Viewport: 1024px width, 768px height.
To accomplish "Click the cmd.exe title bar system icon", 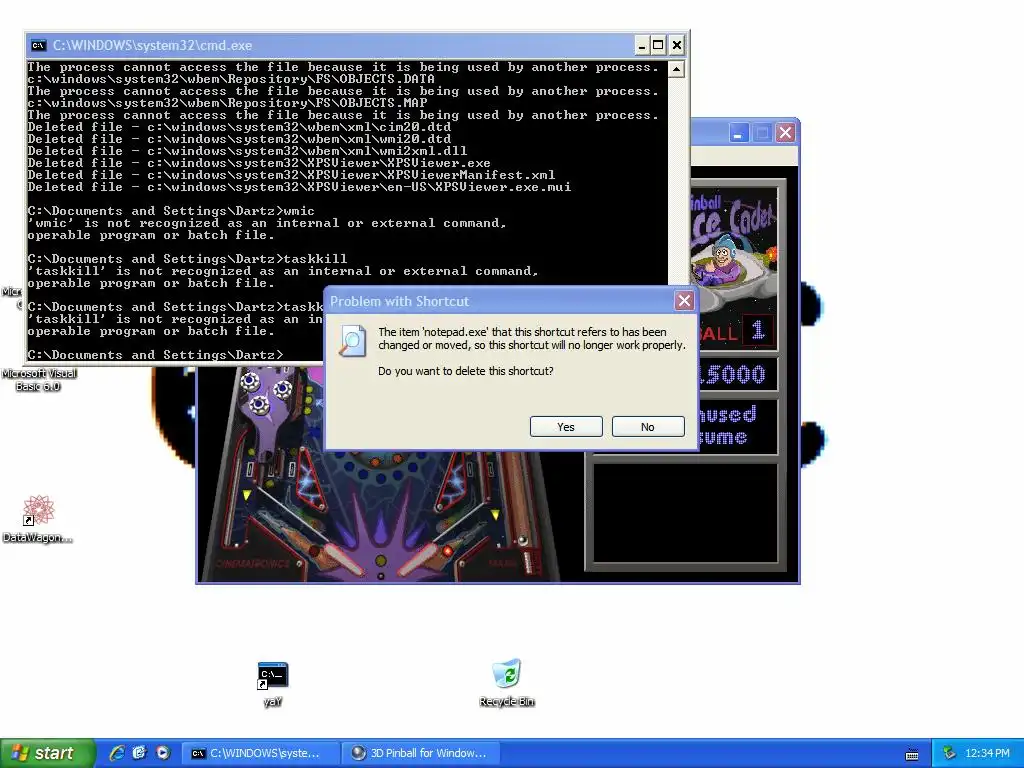I will (x=39, y=45).
